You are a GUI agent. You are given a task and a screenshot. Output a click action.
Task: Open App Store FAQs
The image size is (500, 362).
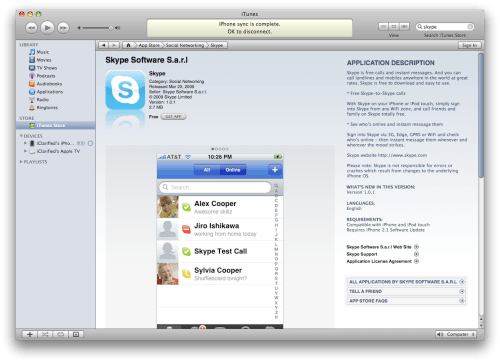tap(406, 301)
